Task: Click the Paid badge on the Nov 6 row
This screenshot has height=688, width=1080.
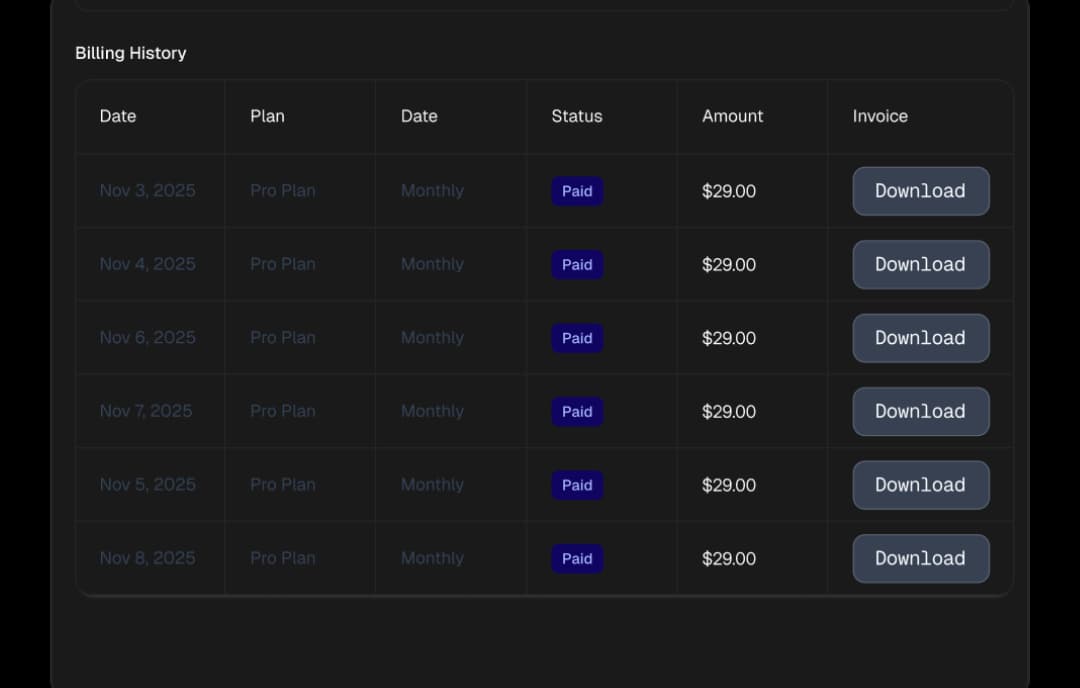Action: click(577, 338)
